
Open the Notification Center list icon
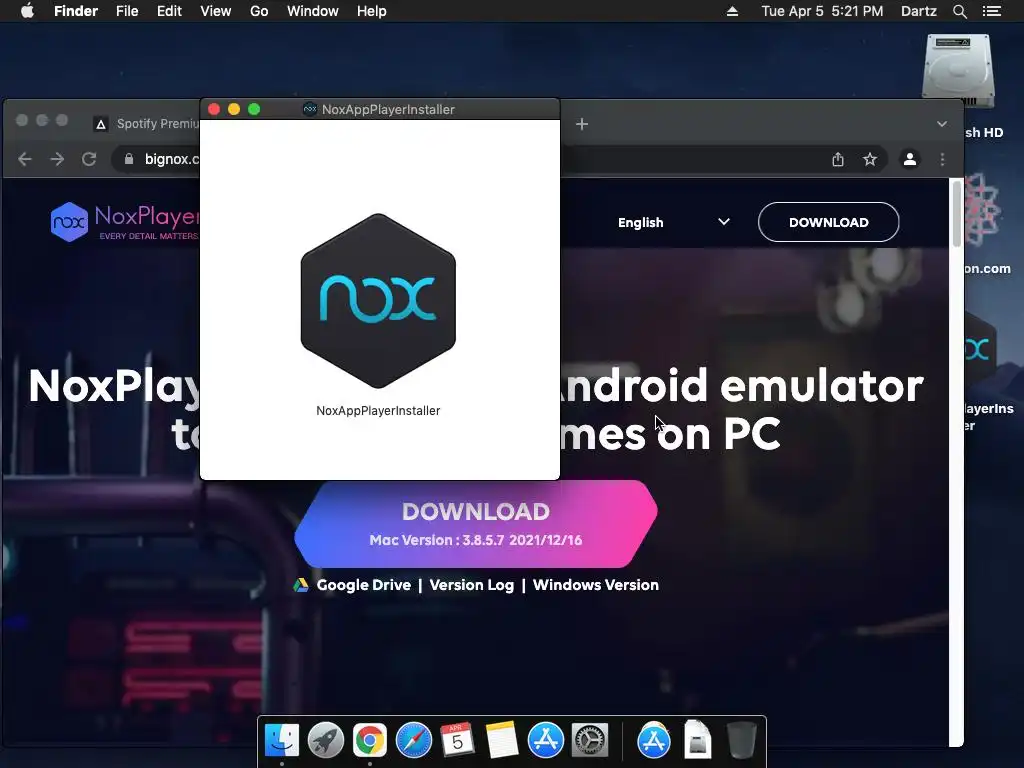tap(992, 11)
